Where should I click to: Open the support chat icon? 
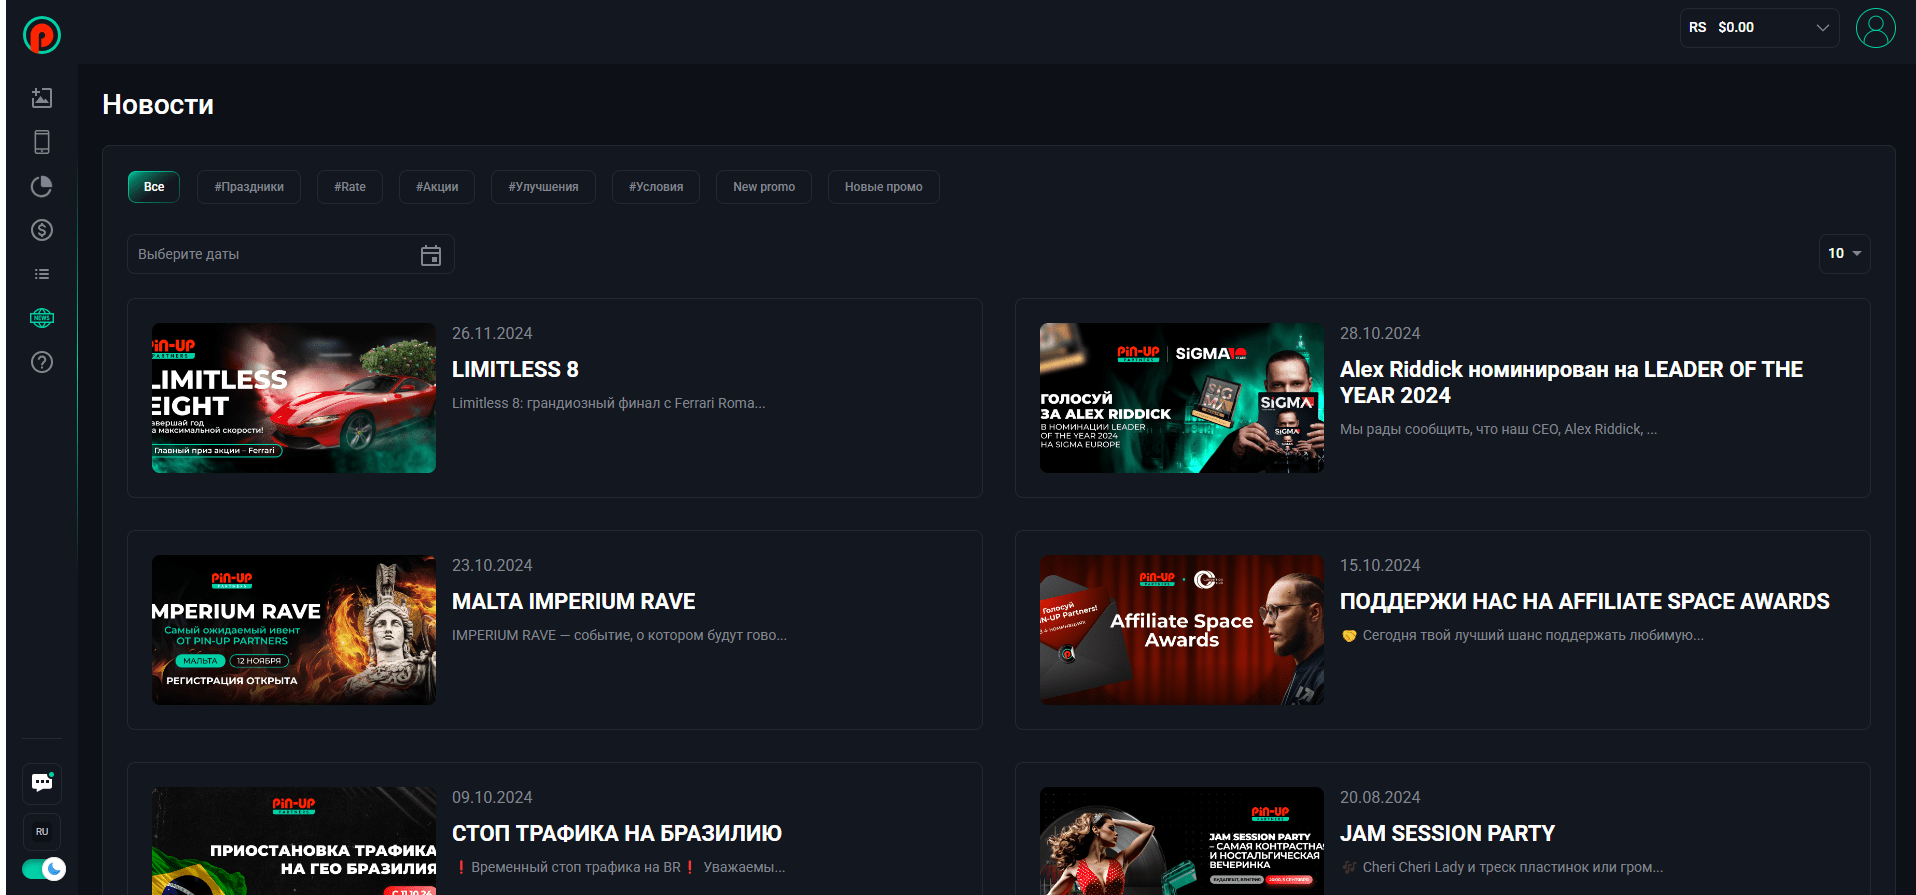pyautogui.click(x=42, y=782)
